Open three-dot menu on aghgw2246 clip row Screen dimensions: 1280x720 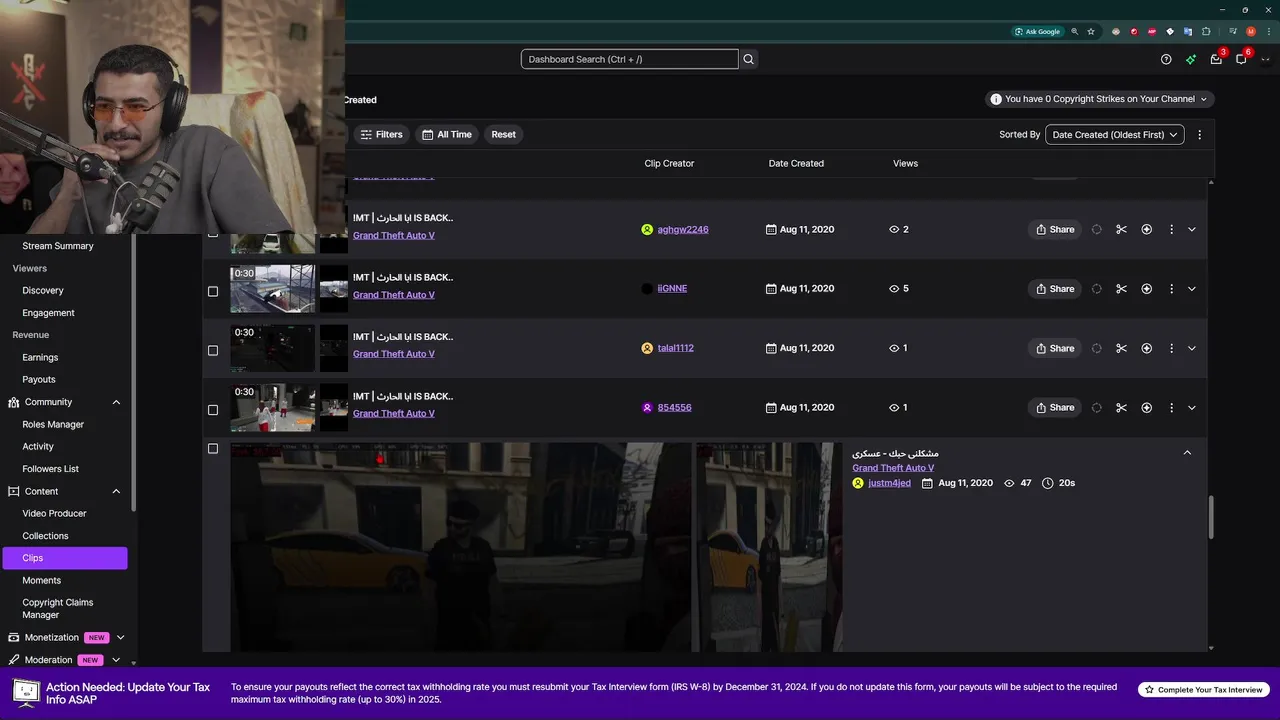coord(1171,229)
